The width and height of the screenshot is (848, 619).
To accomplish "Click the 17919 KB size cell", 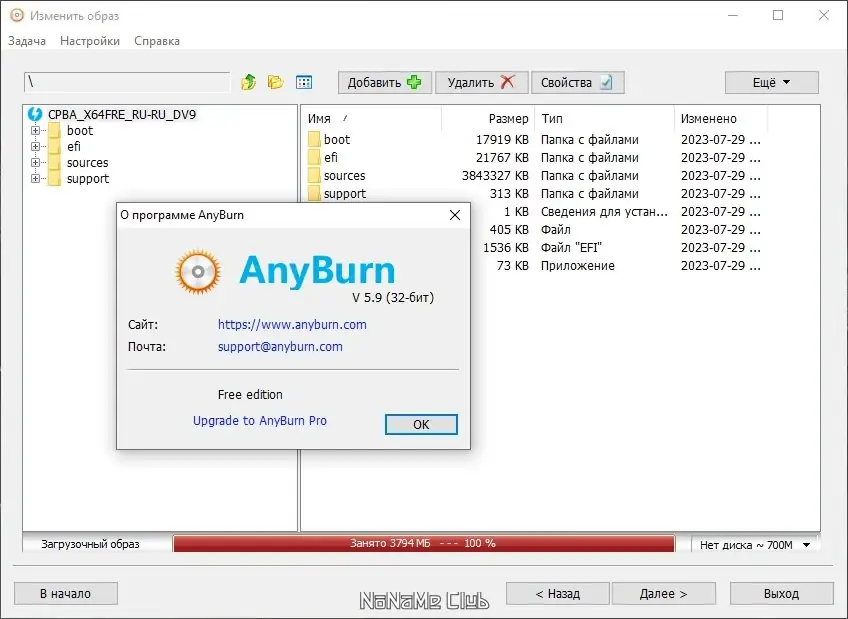I will (502, 139).
